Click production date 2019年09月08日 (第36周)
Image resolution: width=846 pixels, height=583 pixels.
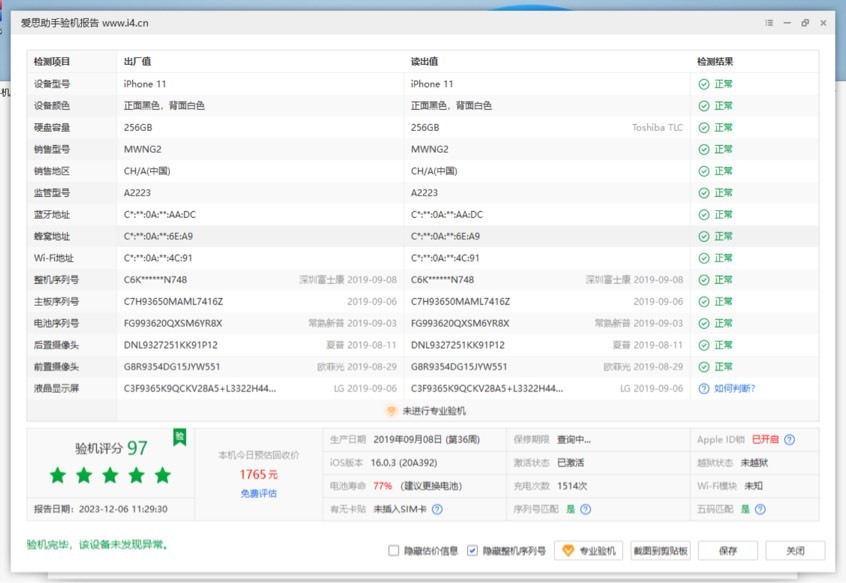click(426, 440)
